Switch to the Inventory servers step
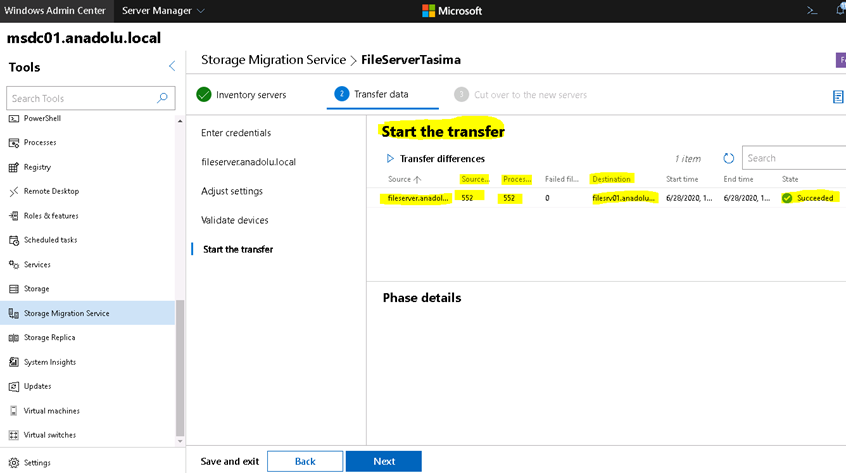846x473 pixels. 242,95
